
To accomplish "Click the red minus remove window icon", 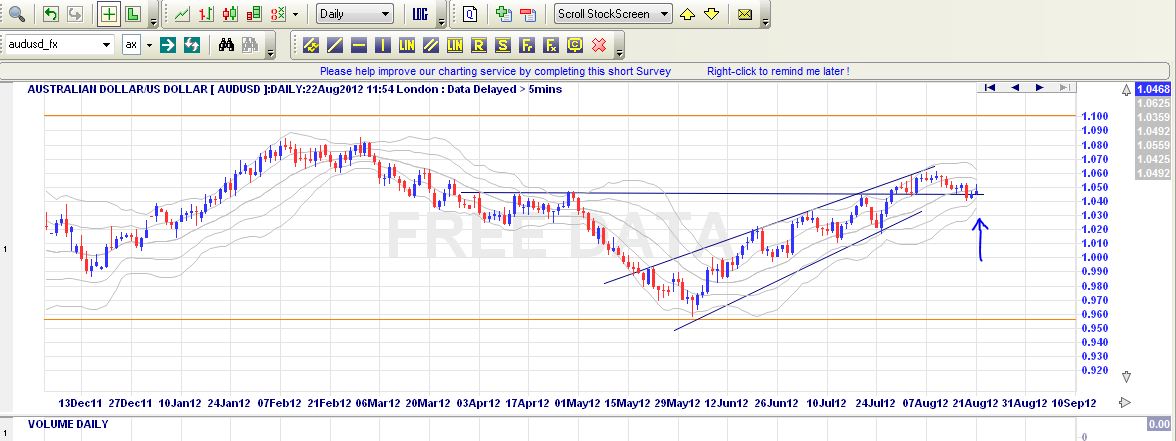I will (x=528, y=14).
